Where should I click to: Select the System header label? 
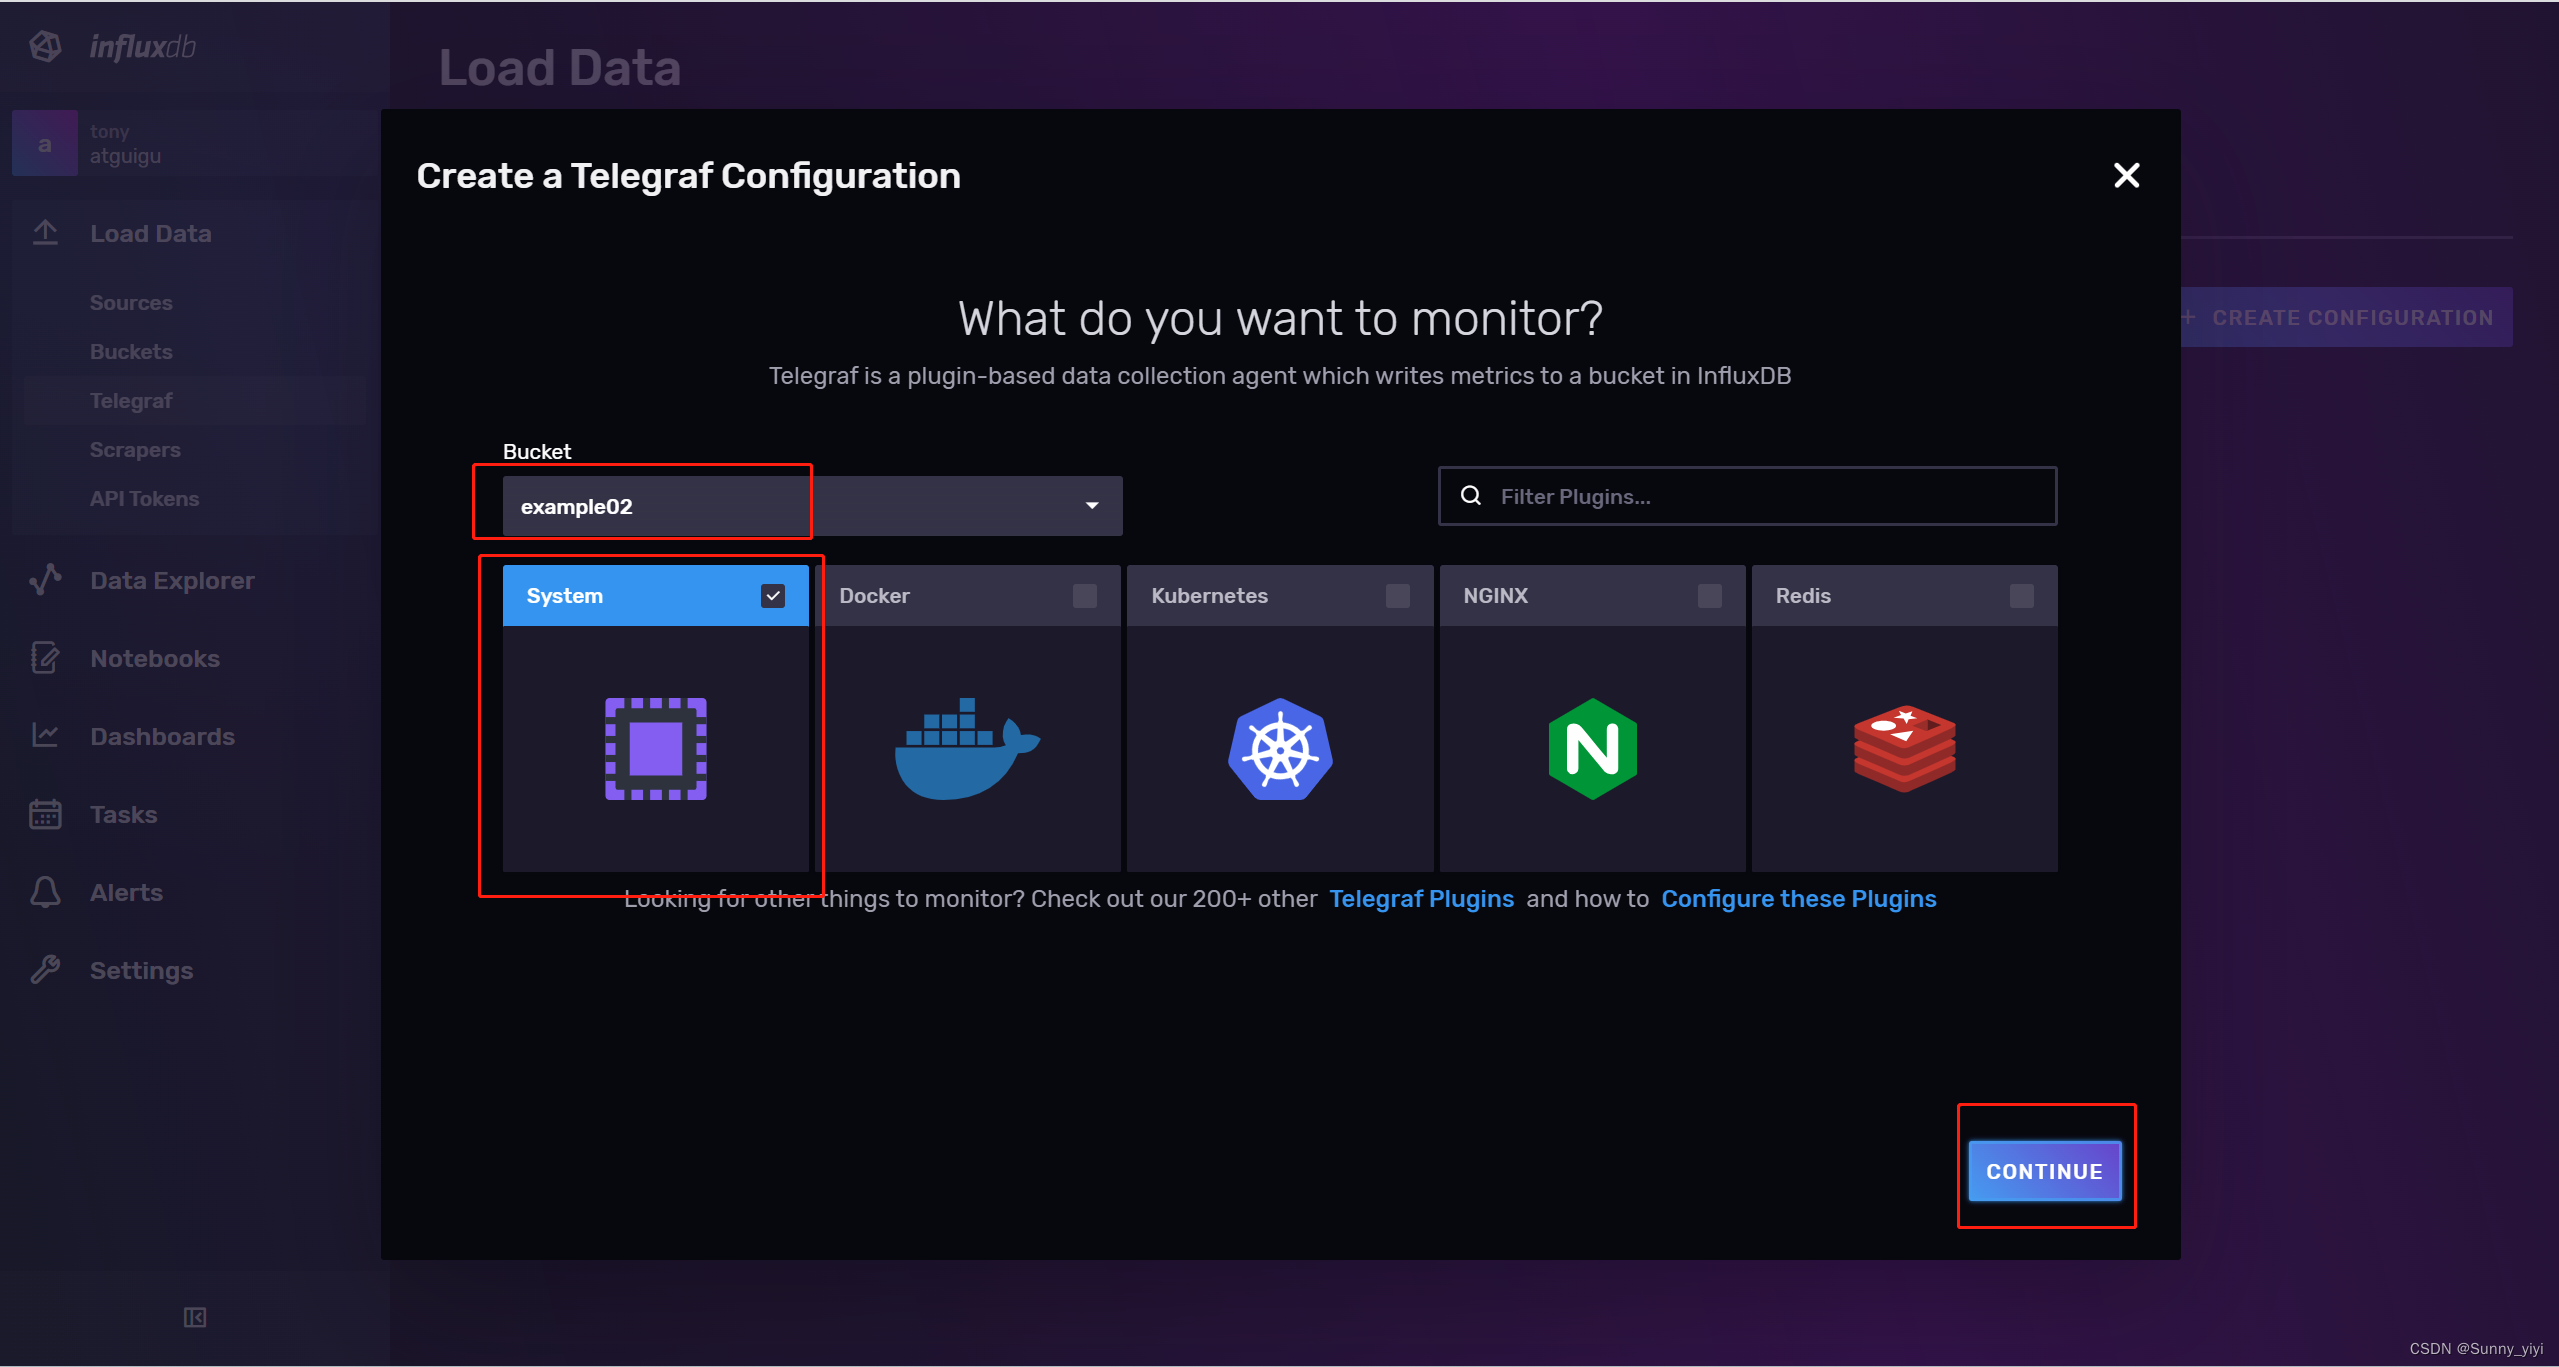tap(565, 596)
